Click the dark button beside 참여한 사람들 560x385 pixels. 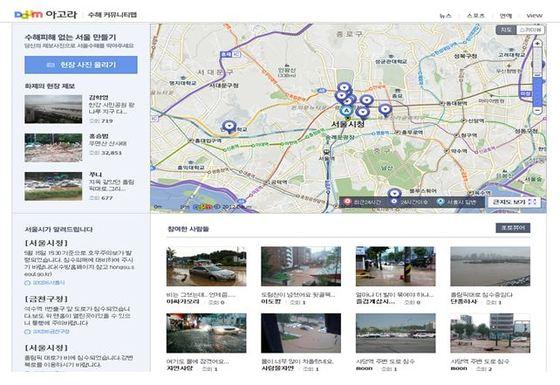[x=513, y=228]
